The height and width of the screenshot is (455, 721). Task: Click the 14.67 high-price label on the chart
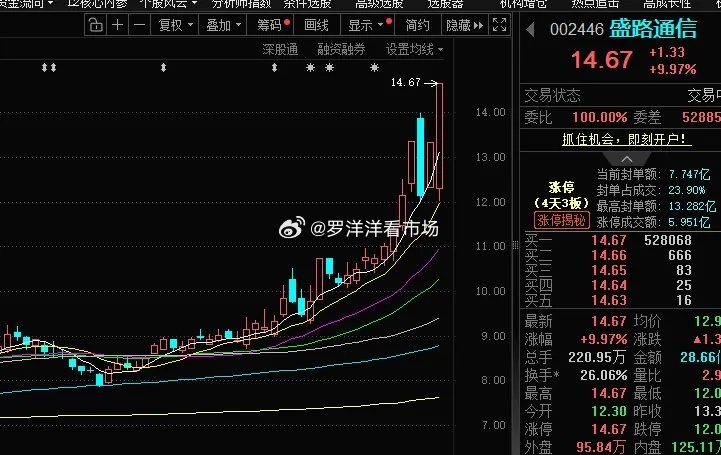(x=406, y=82)
